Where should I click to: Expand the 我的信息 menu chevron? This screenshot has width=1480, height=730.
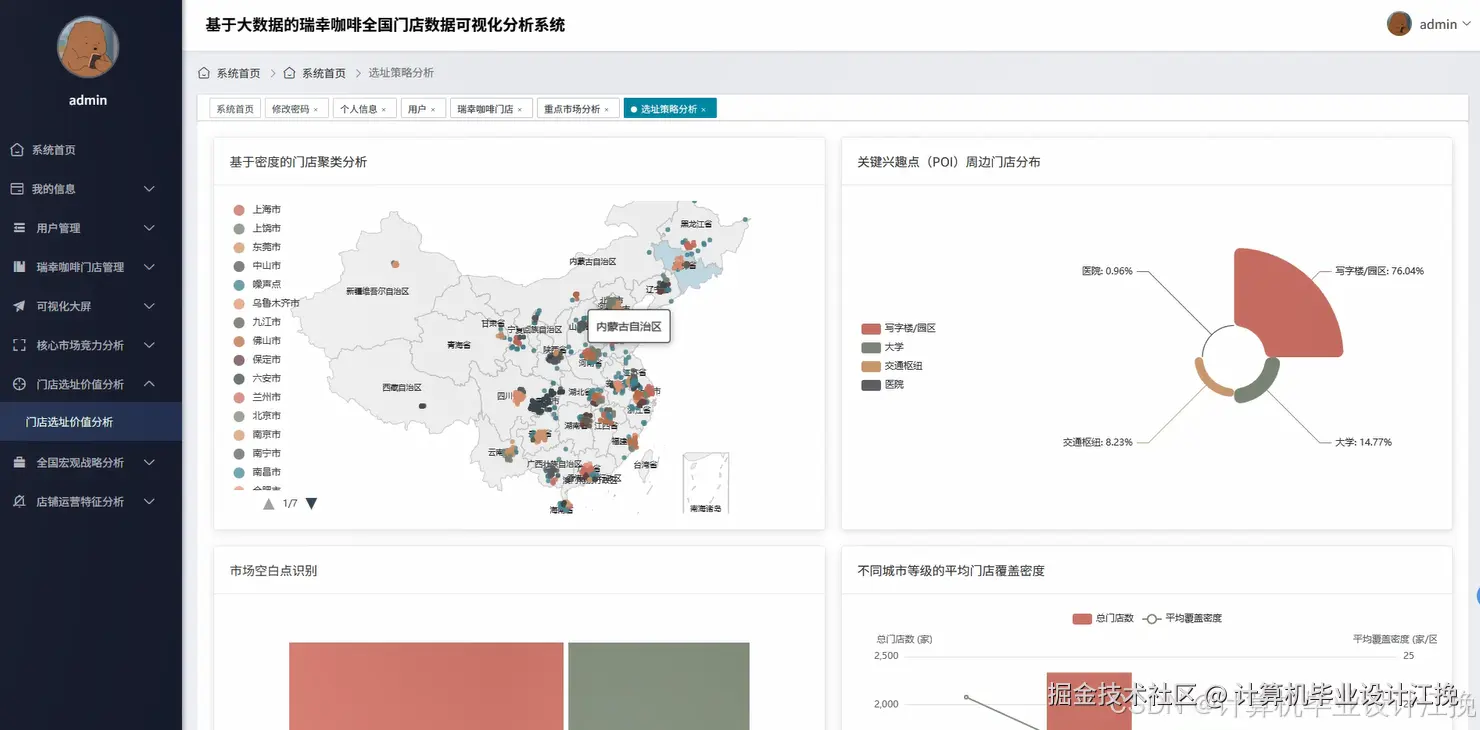tap(149, 189)
